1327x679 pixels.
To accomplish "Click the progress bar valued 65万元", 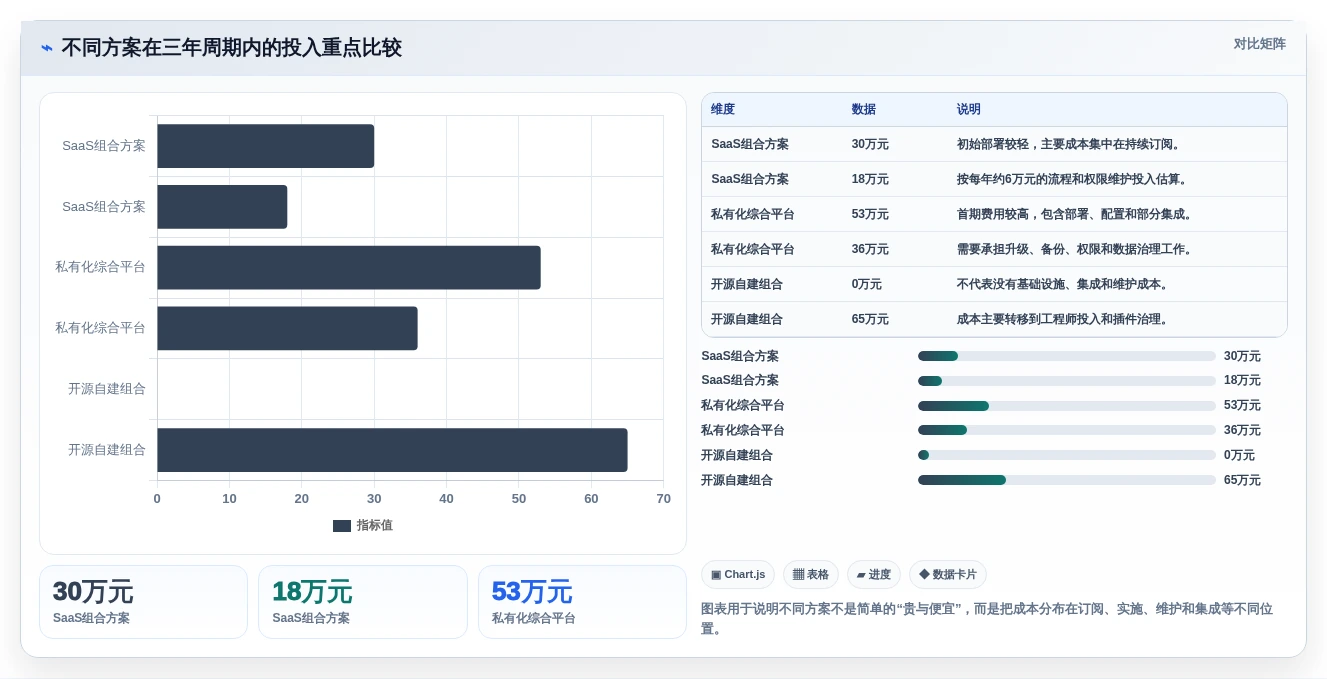I will pyautogui.click(x=1067, y=480).
